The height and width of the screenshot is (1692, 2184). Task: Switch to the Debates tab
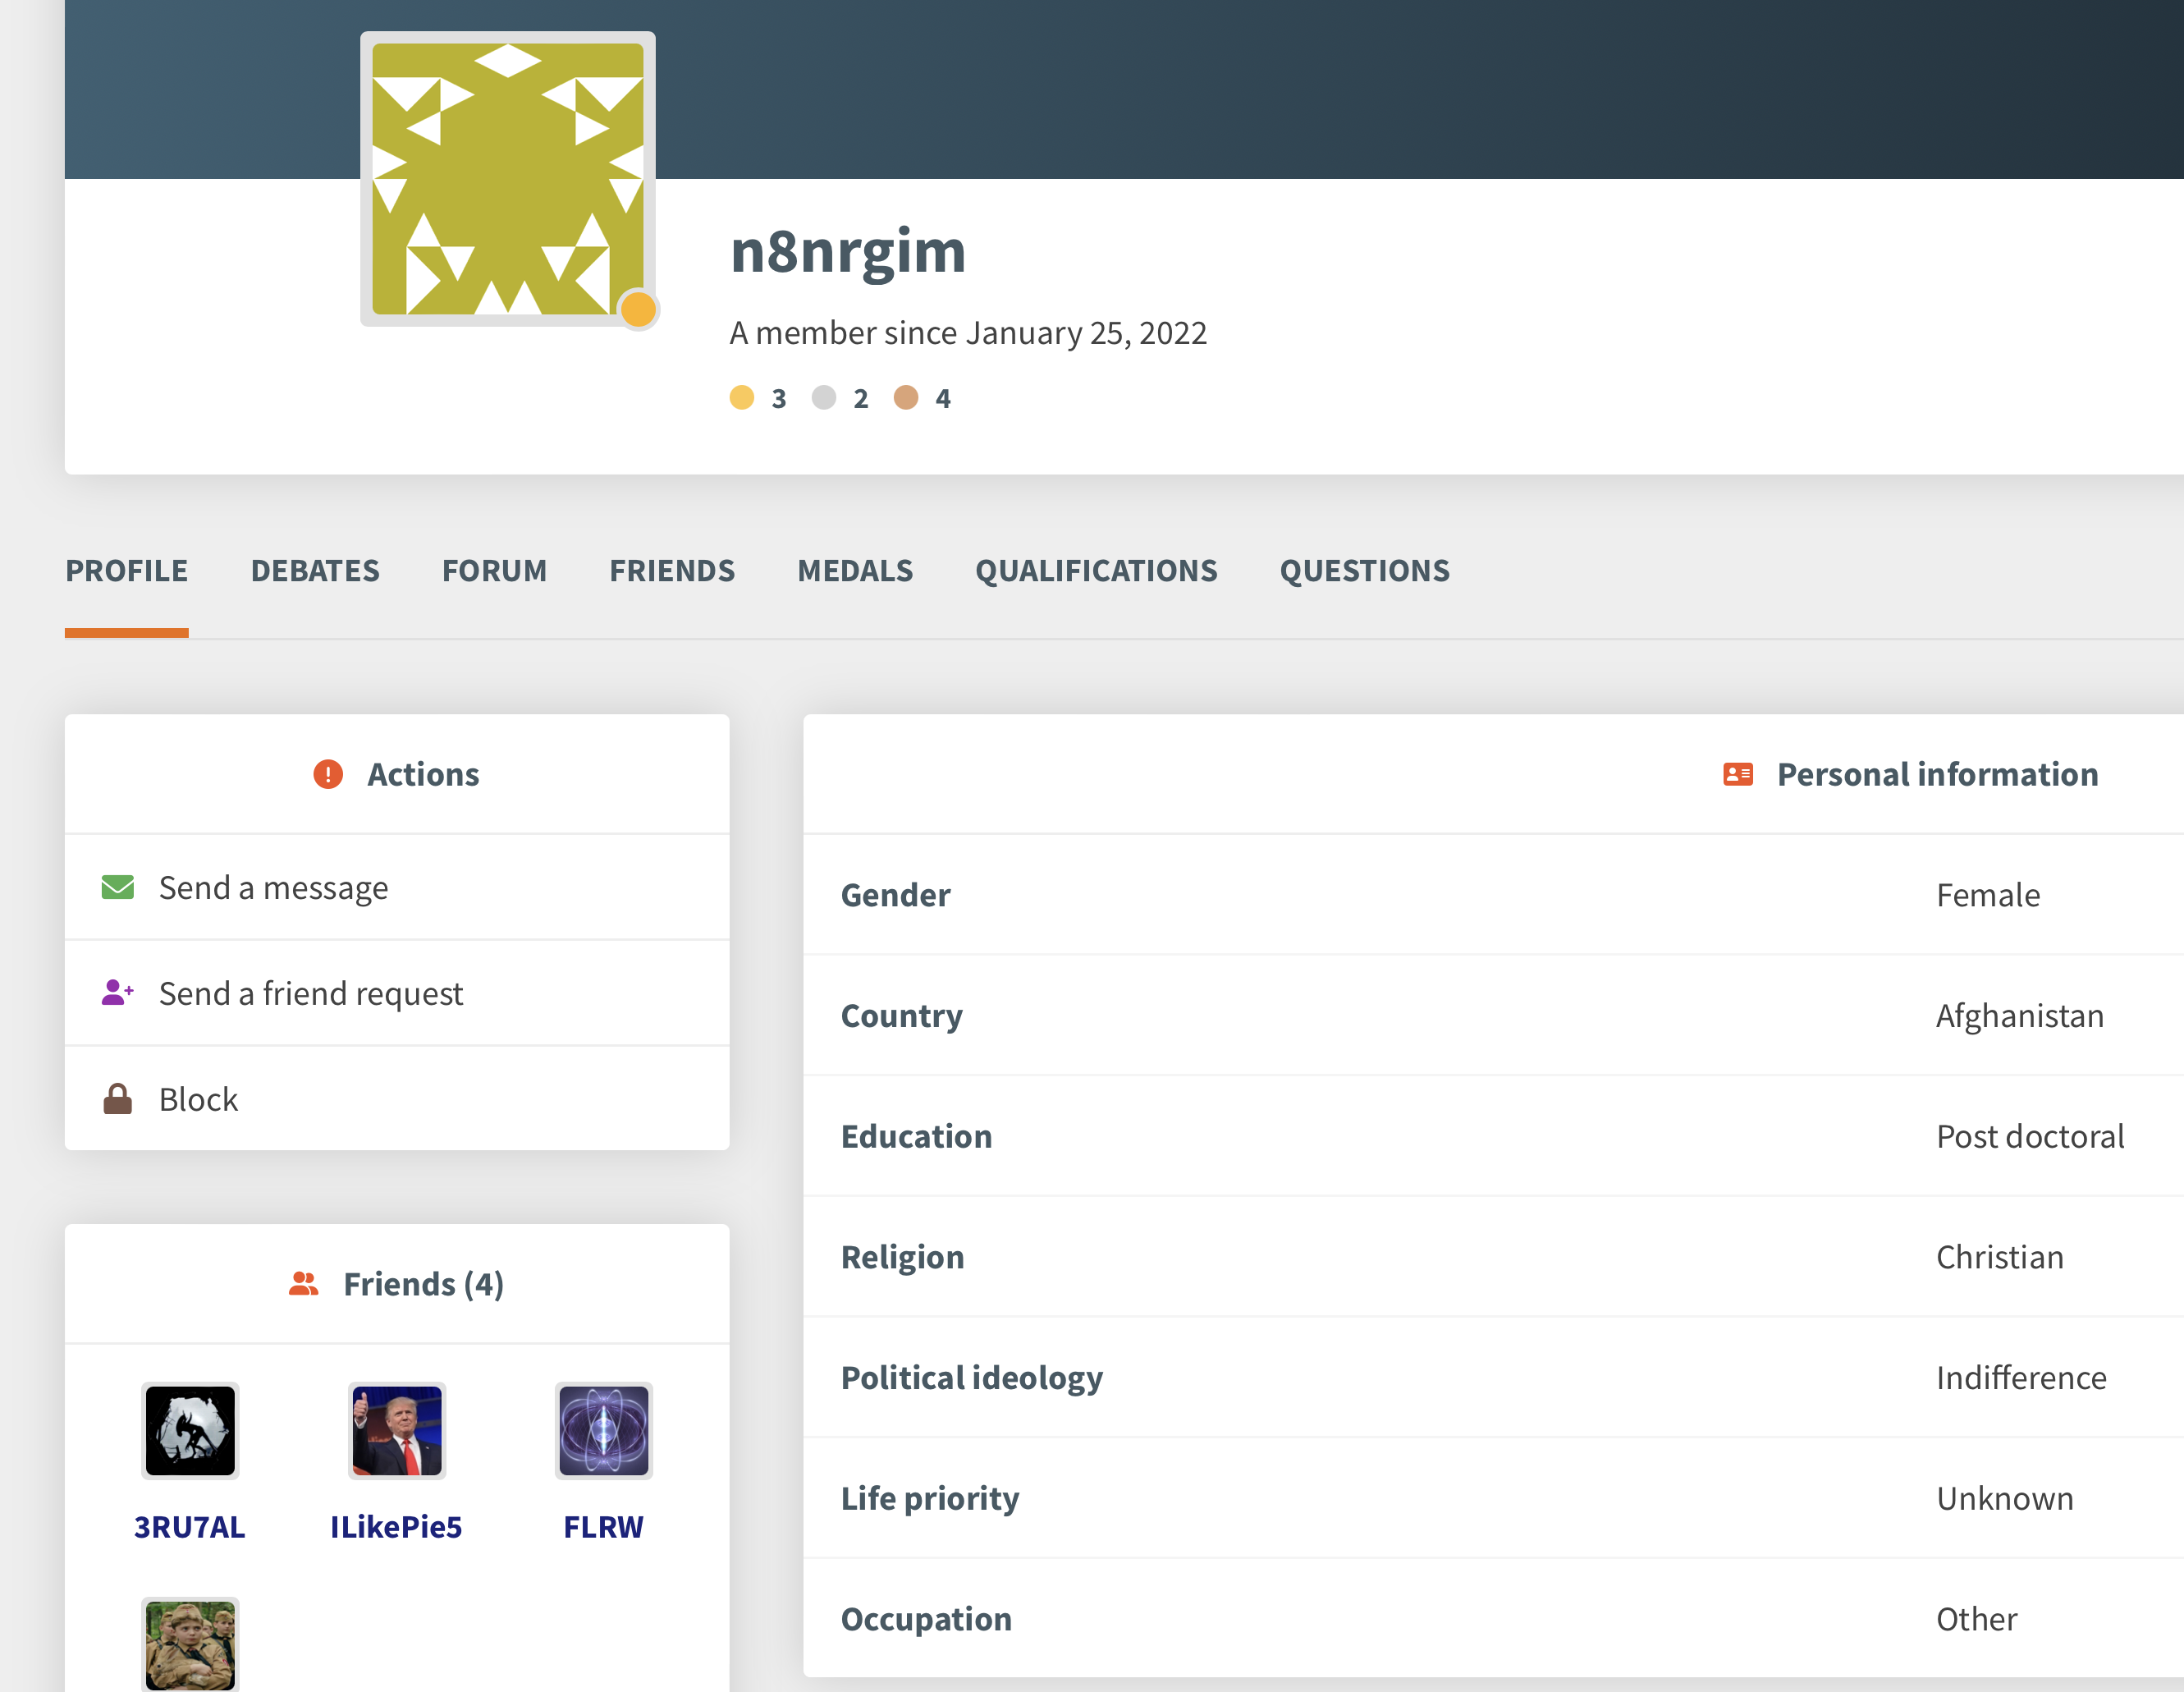coord(315,571)
